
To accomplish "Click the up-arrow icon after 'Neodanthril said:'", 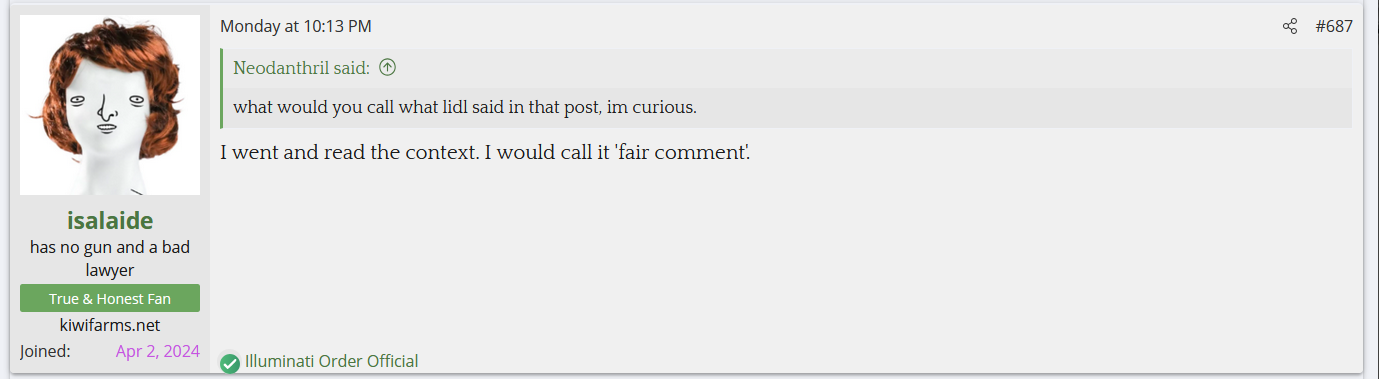I will pyautogui.click(x=388, y=68).
